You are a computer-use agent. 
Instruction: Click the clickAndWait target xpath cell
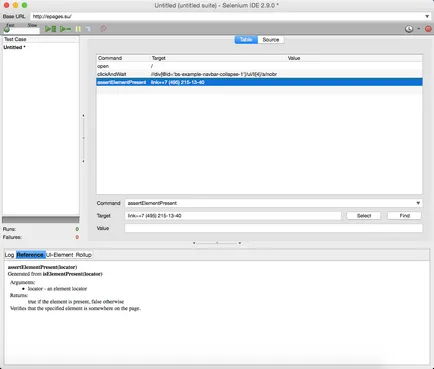pyautogui.click(x=214, y=74)
